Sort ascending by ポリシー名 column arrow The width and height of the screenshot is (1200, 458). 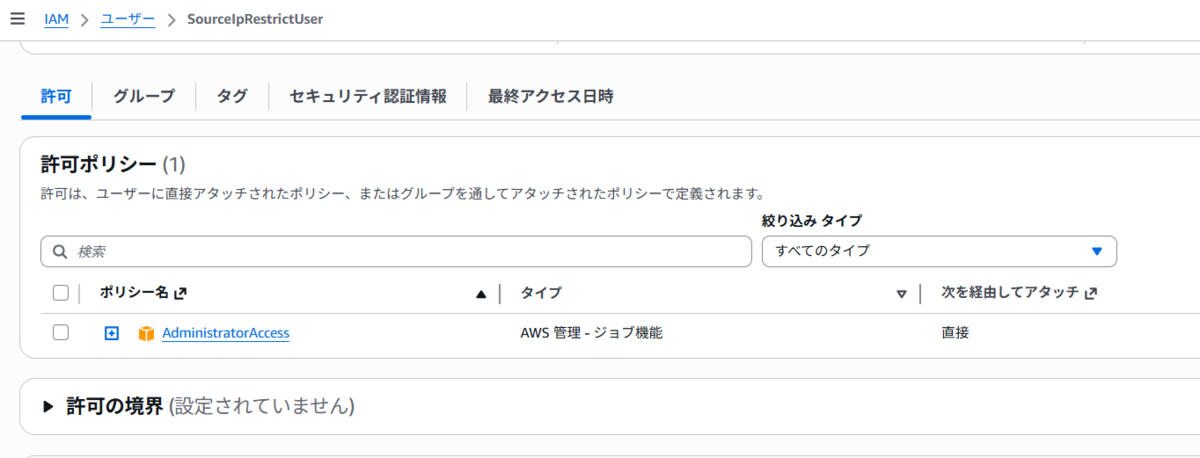click(481, 294)
